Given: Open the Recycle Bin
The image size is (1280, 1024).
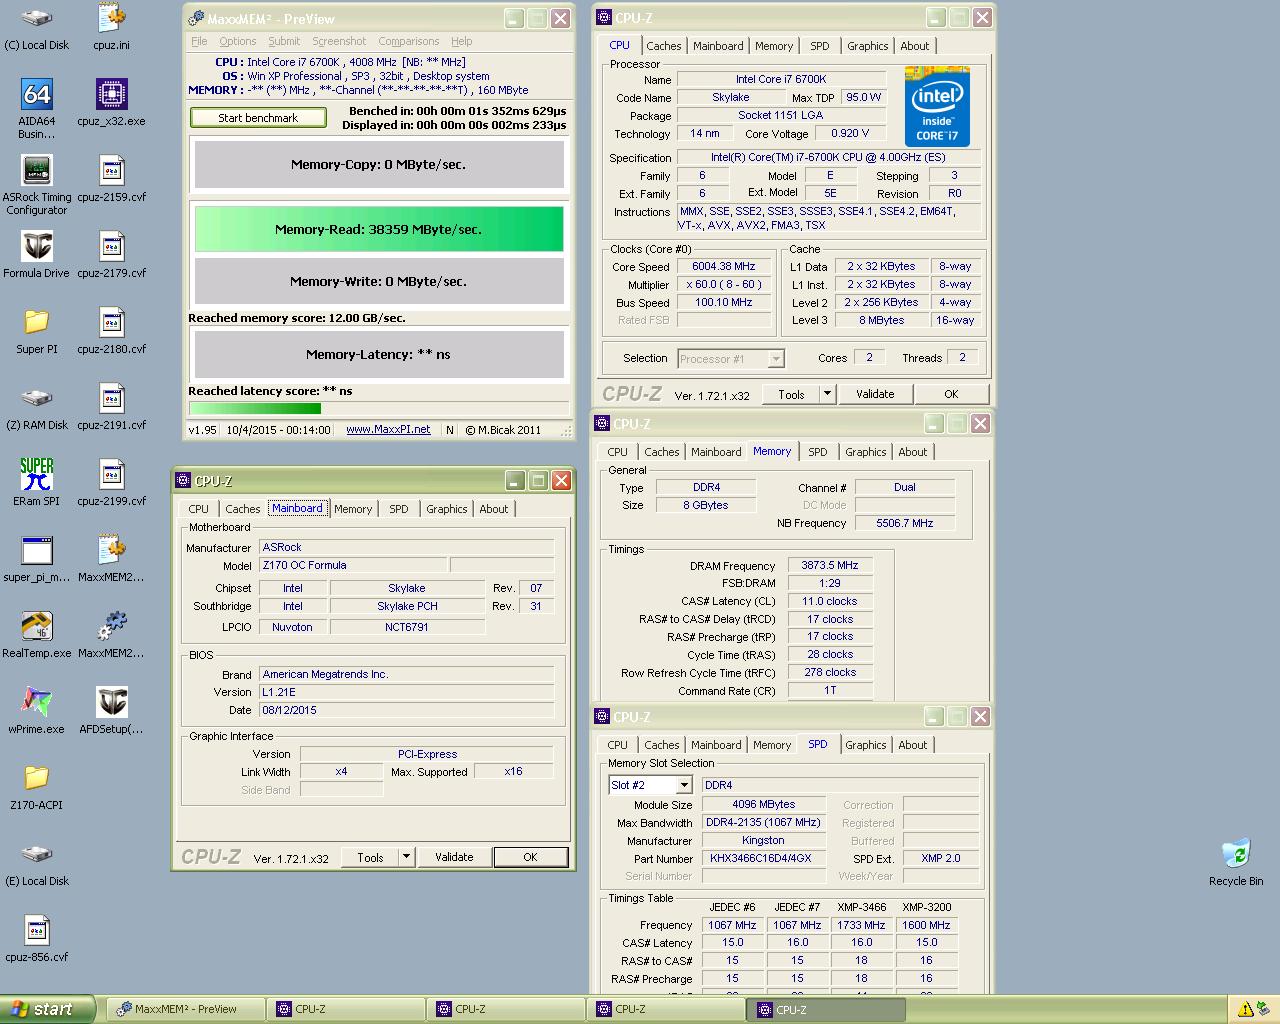Looking at the screenshot, I should [x=1236, y=863].
